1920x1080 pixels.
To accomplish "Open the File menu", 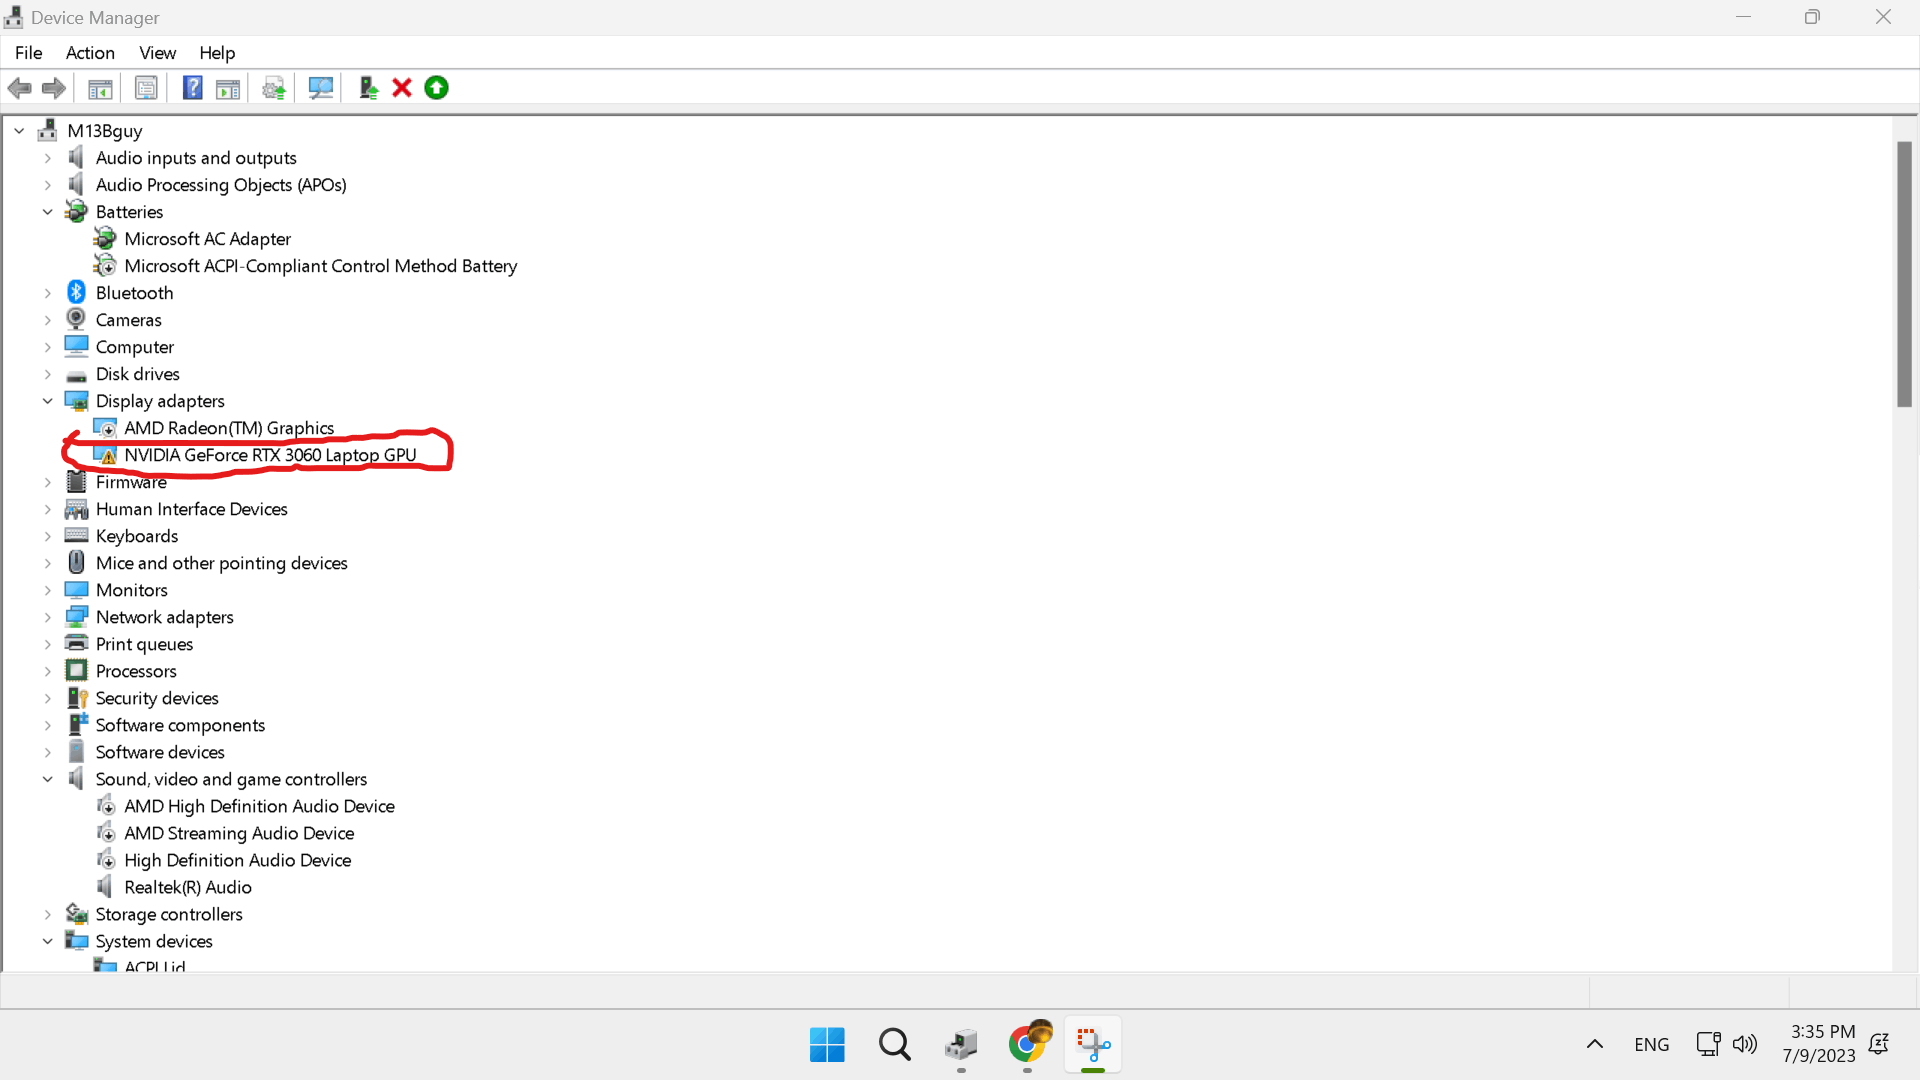I will click(x=28, y=53).
